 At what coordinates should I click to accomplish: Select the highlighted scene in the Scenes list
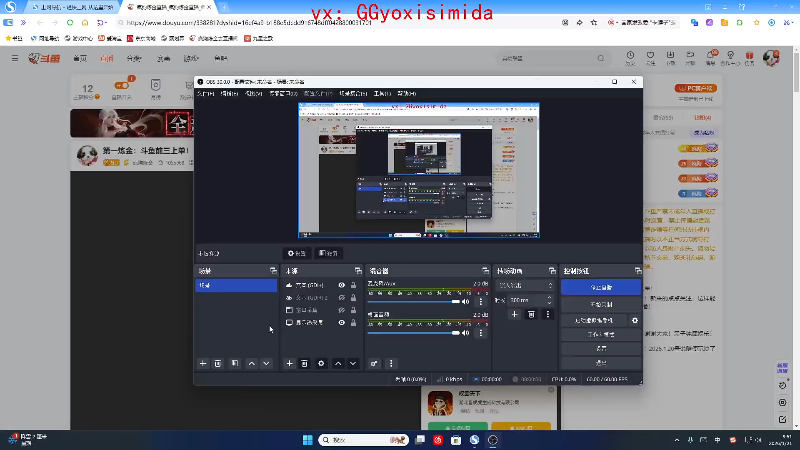pyautogui.click(x=236, y=285)
